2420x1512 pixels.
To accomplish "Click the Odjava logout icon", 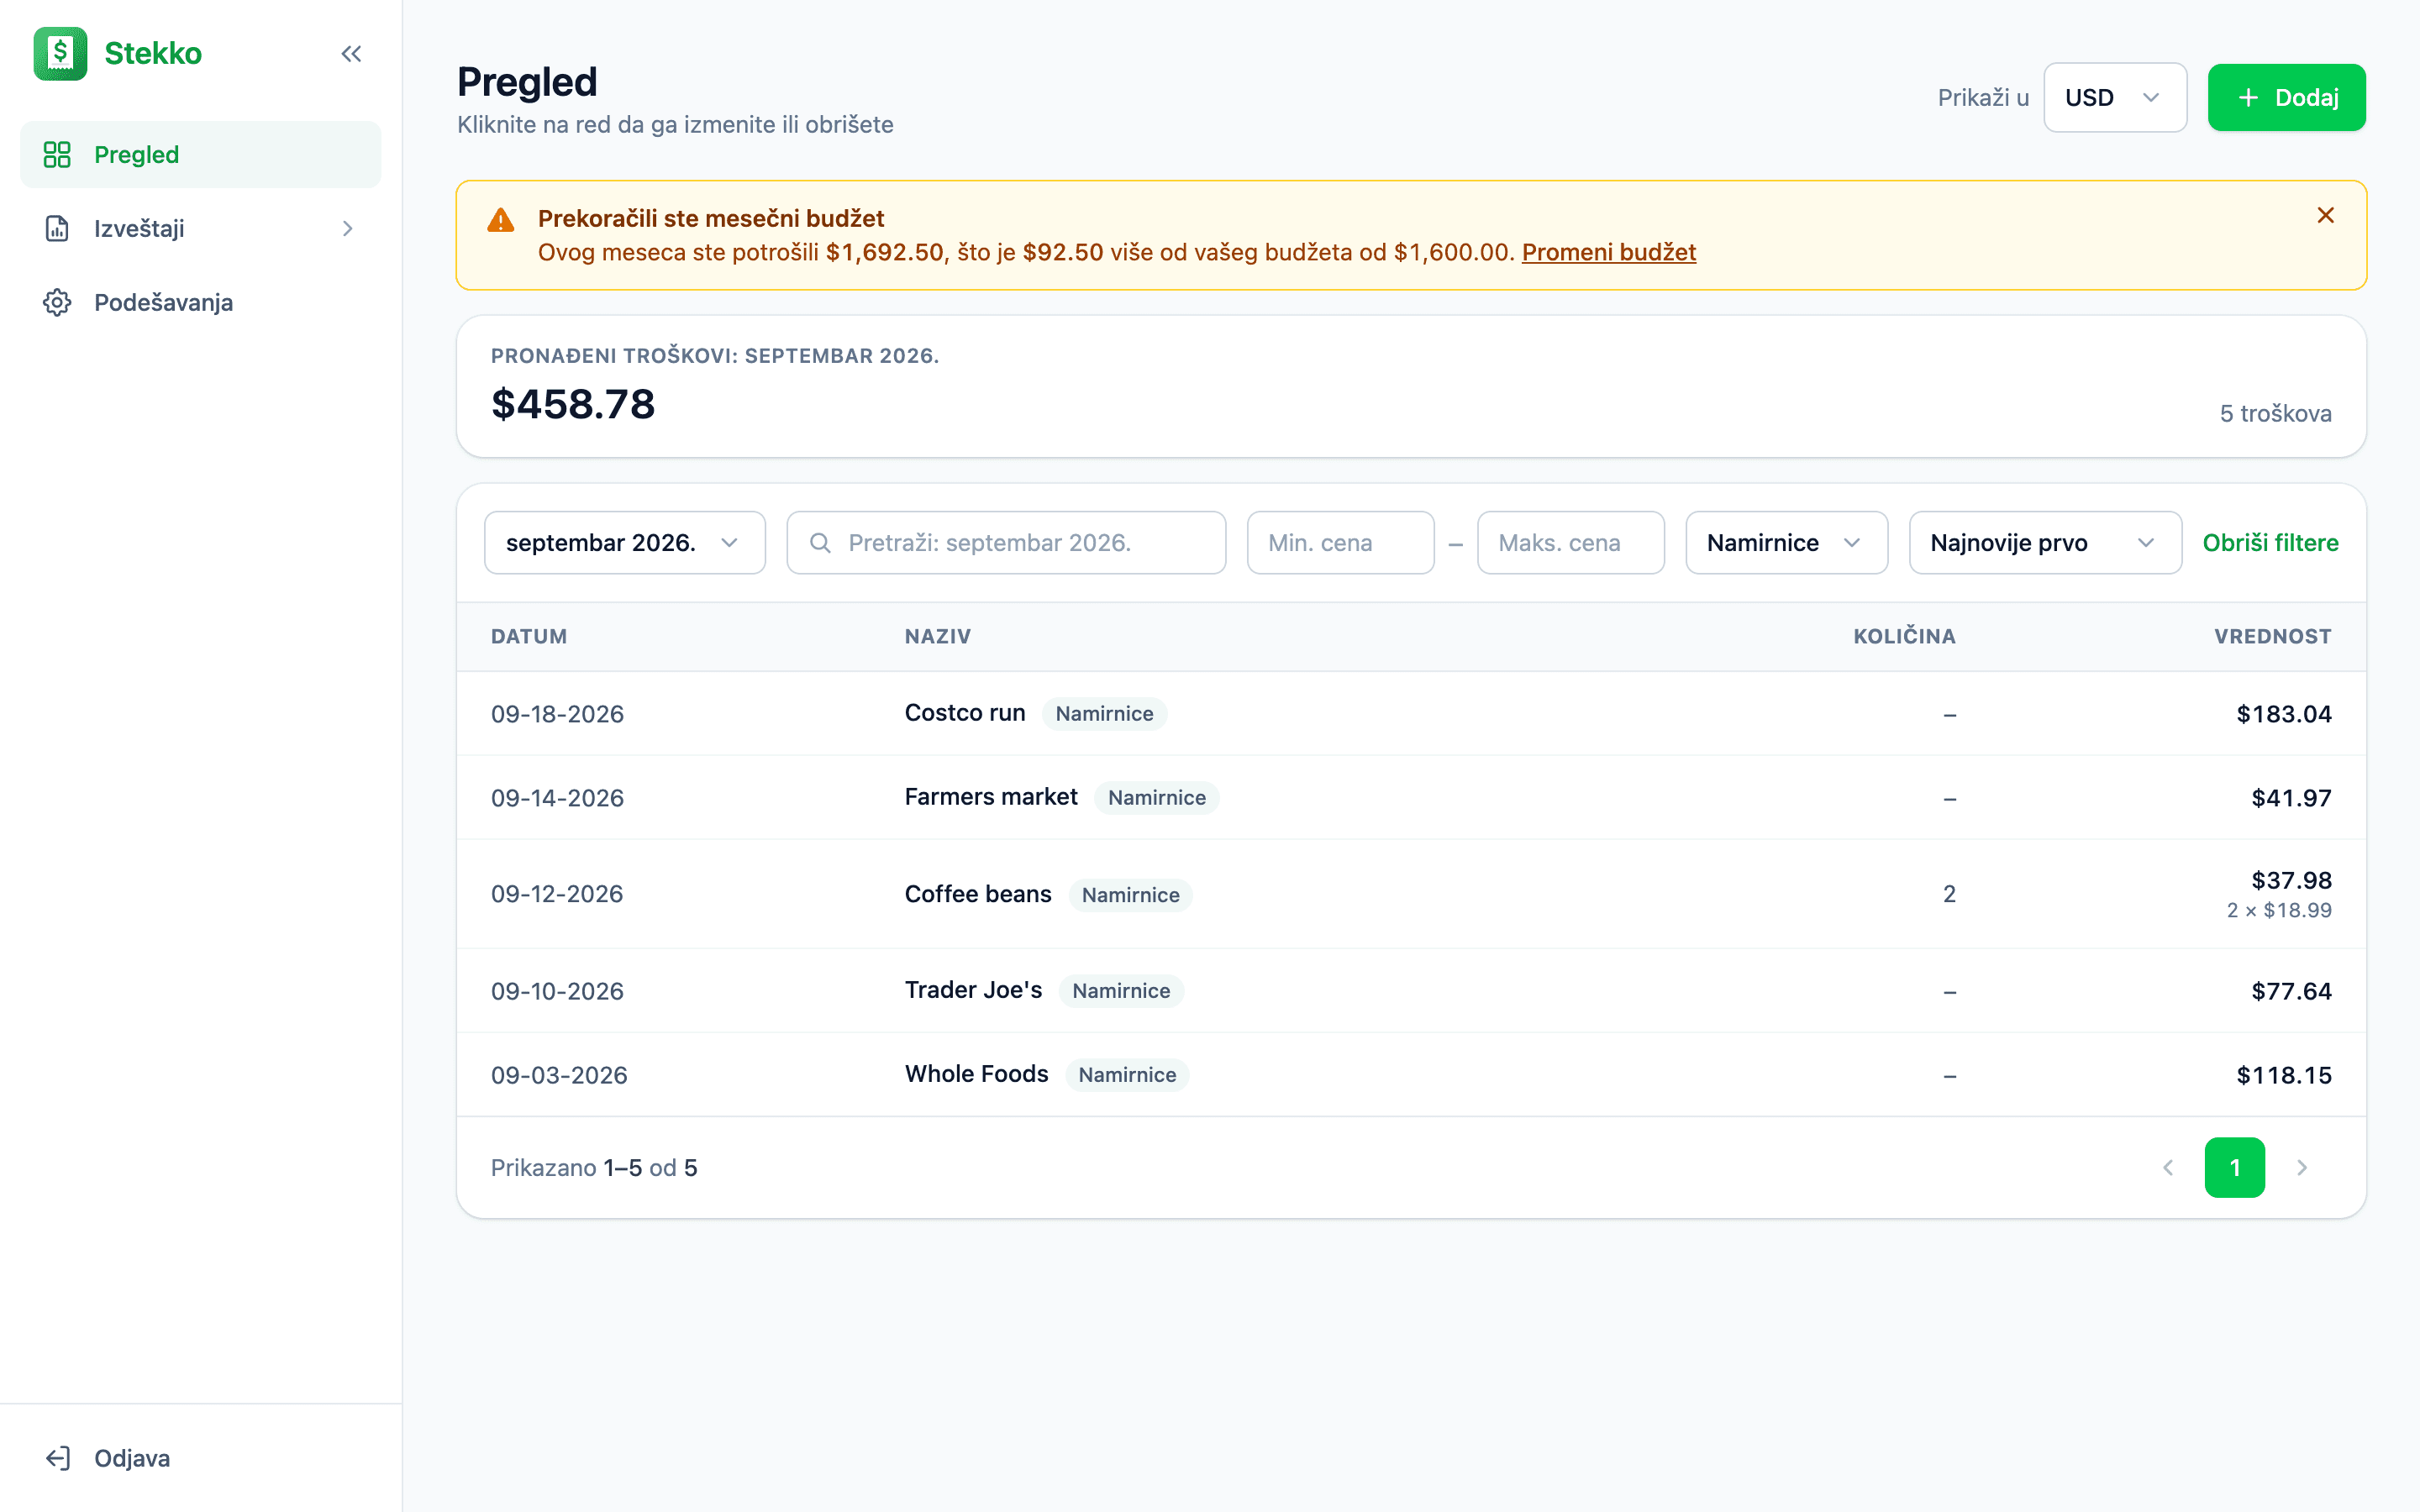I will tap(57, 1458).
